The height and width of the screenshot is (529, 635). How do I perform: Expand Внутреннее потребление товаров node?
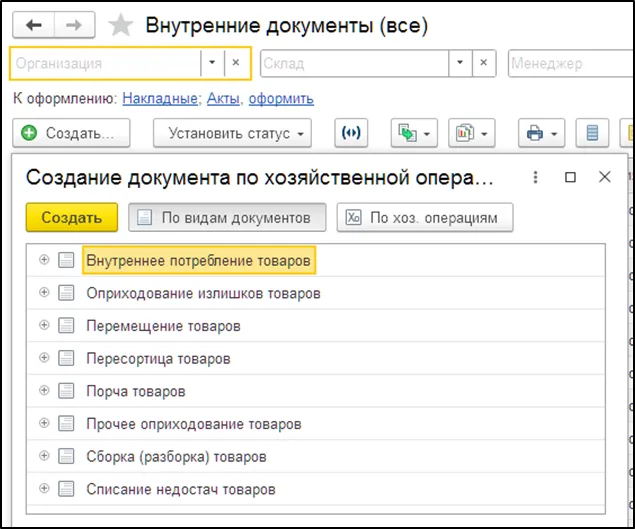(x=44, y=260)
